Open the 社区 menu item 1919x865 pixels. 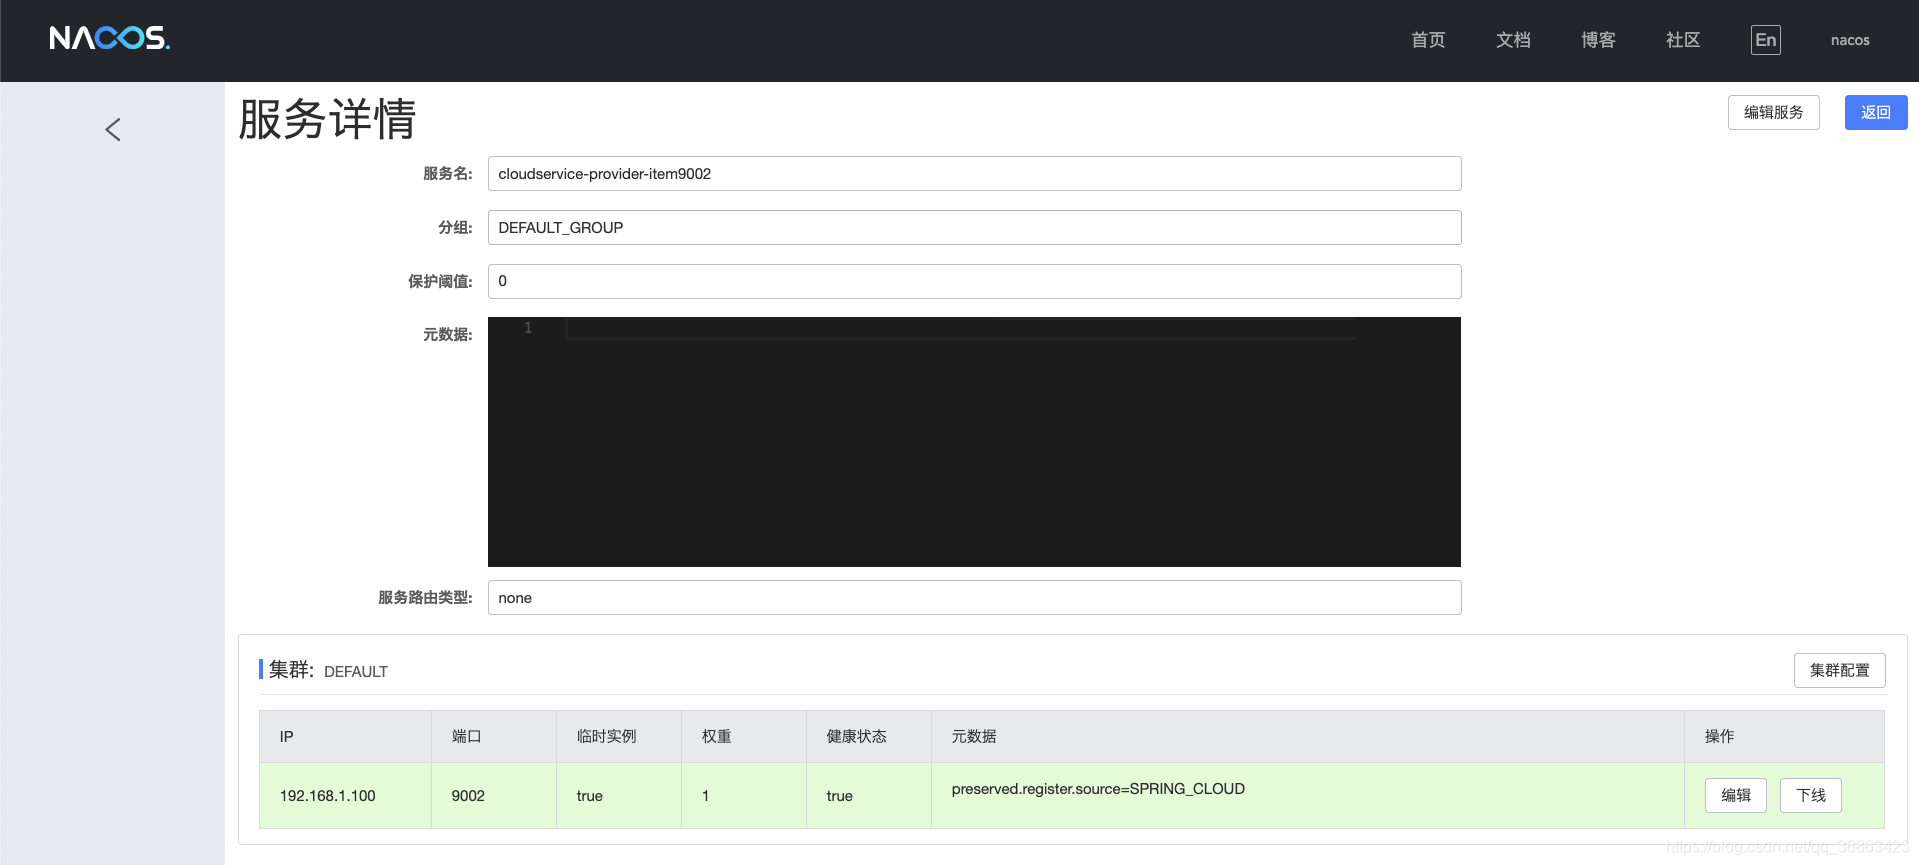pos(1683,40)
